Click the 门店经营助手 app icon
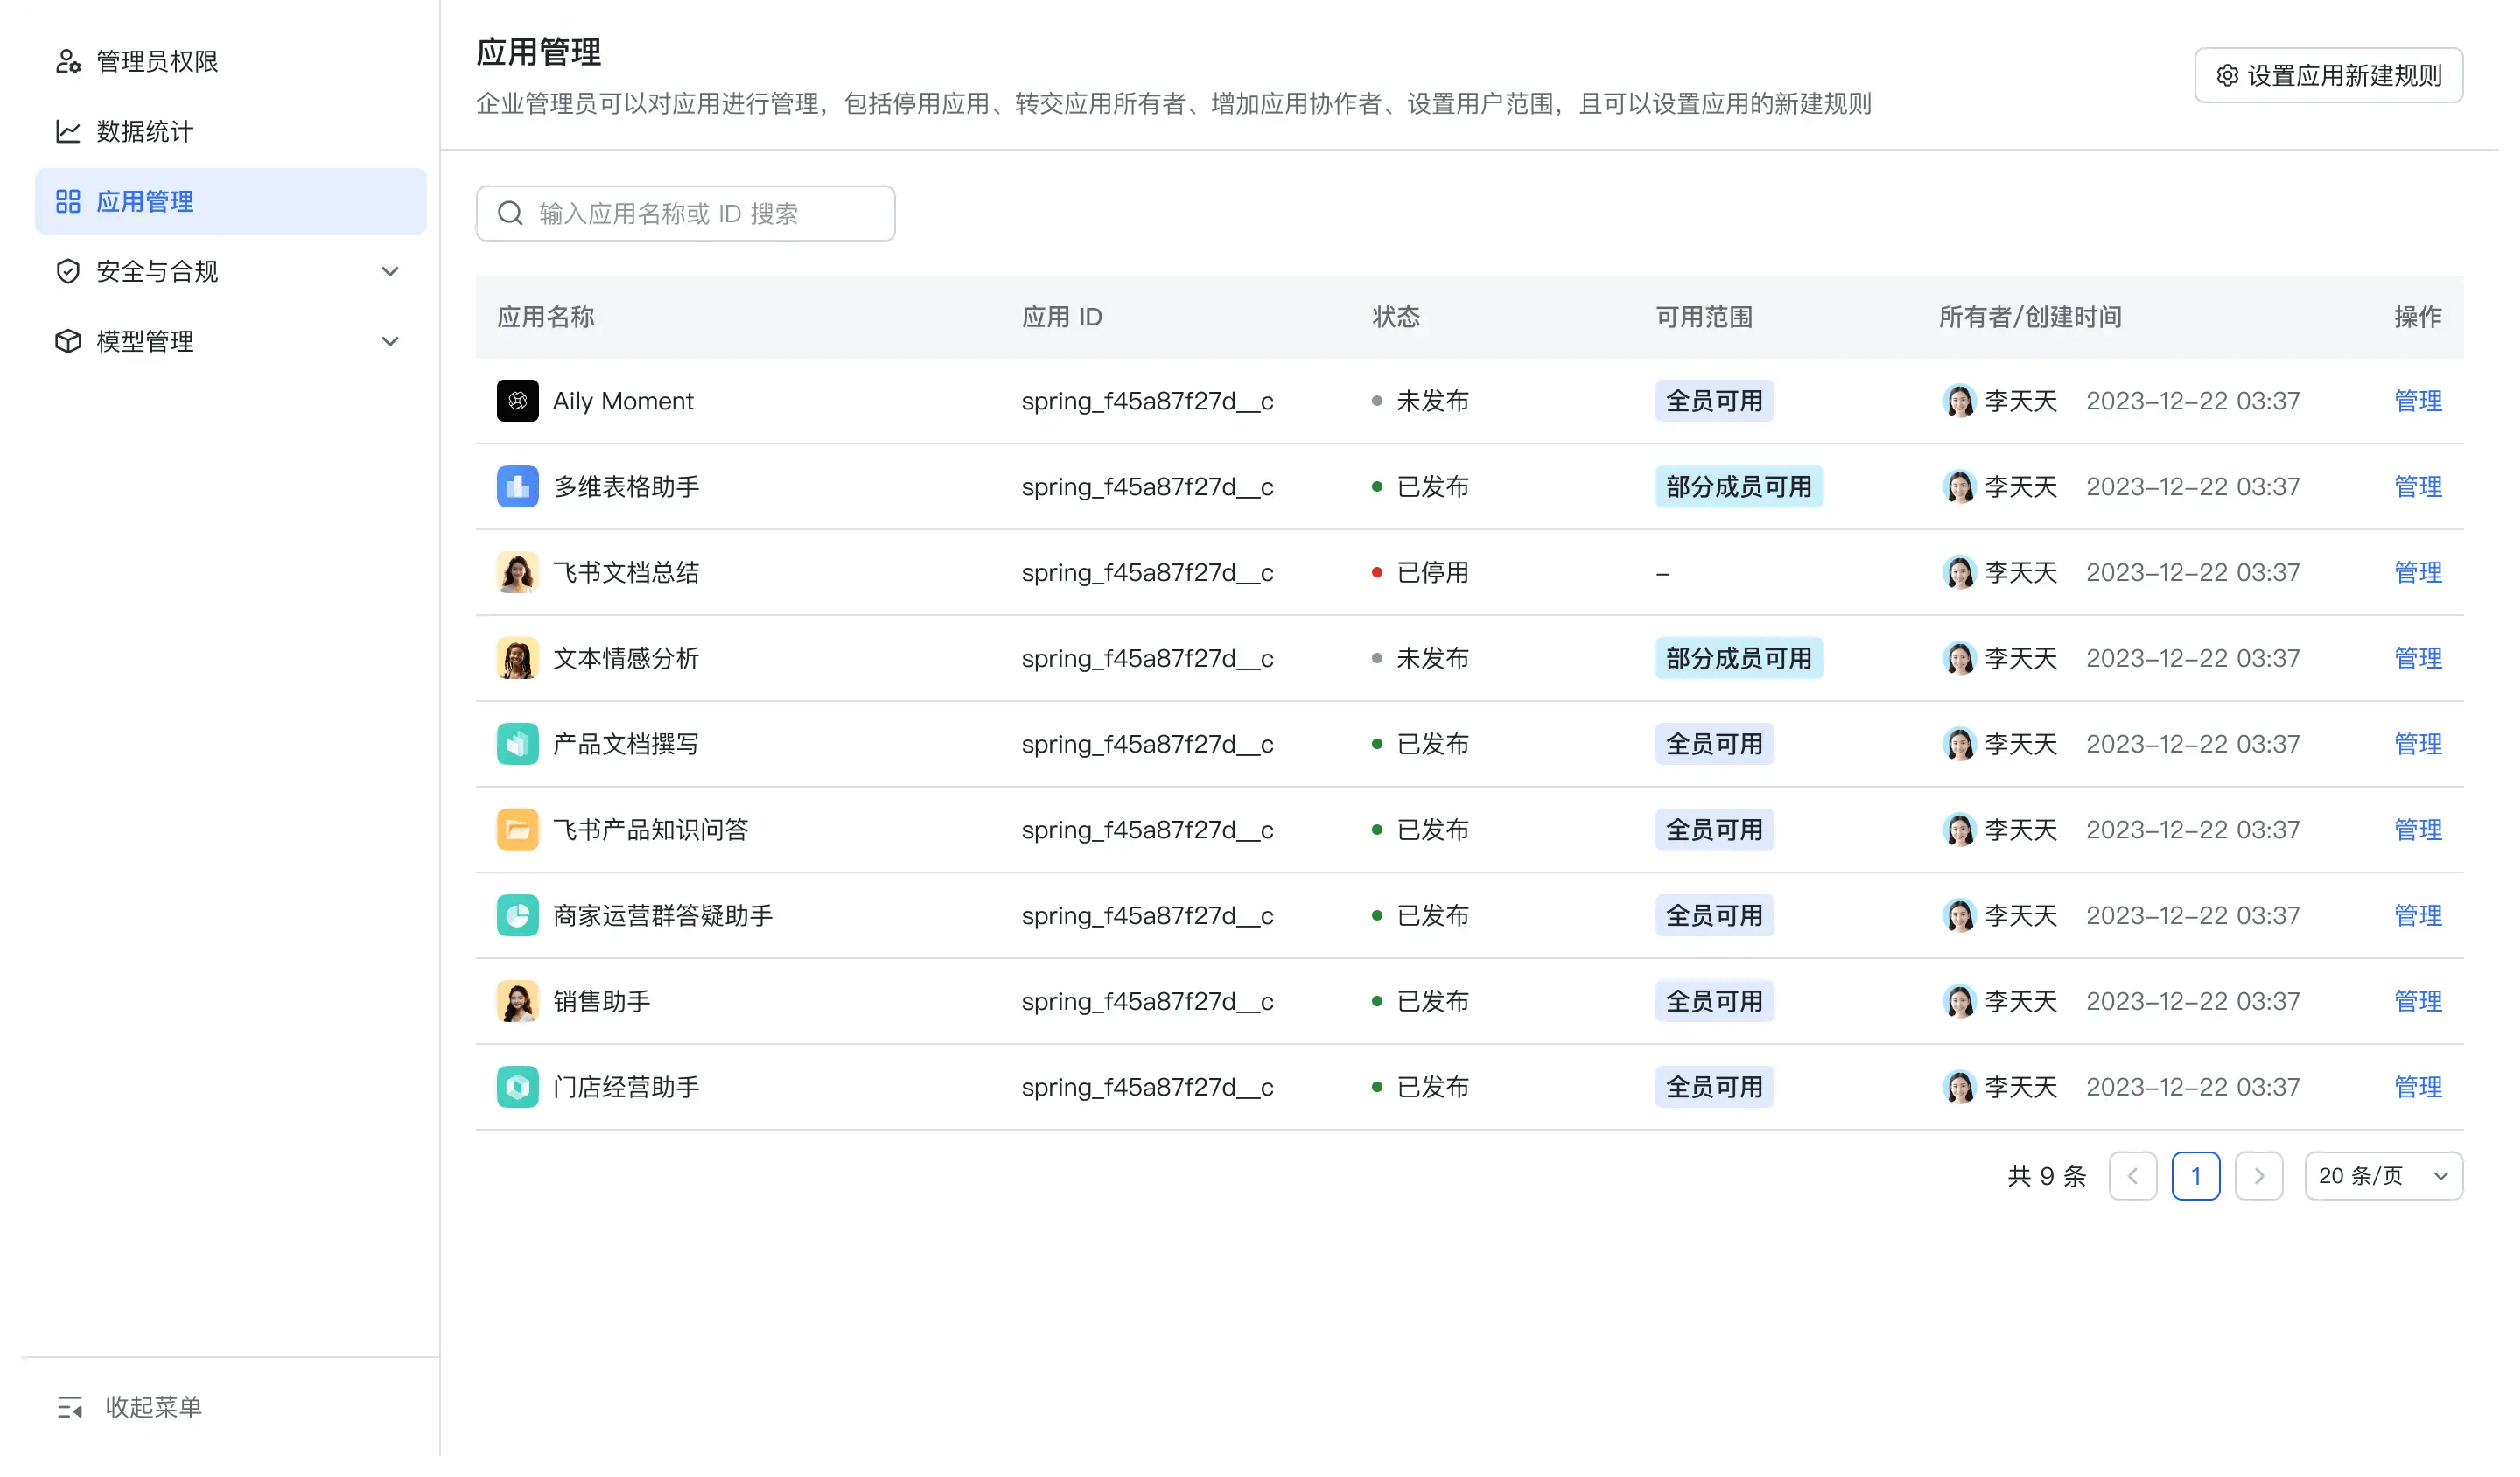This screenshot has height=1477, width=2520. click(x=525, y=1102)
